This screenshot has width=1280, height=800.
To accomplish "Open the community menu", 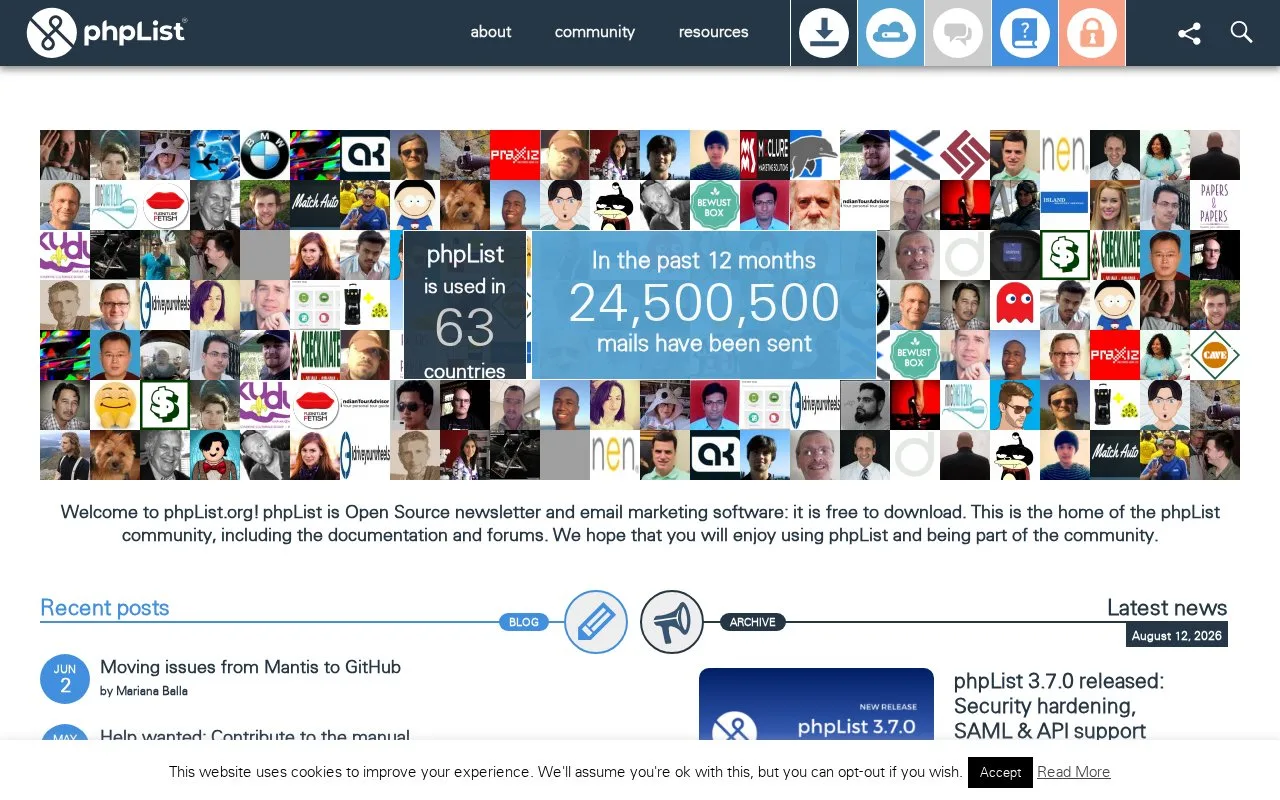I will (x=595, y=32).
